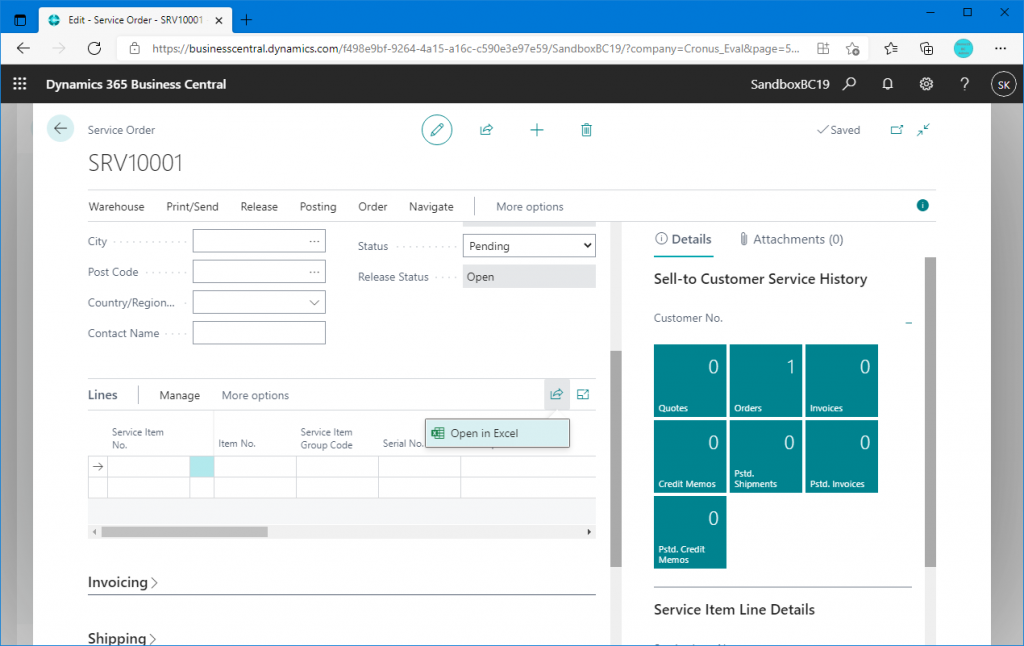1024x646 pixels.
Task: Open browser Collections icon
Action: pyautogui.click(x=926, y=48)
